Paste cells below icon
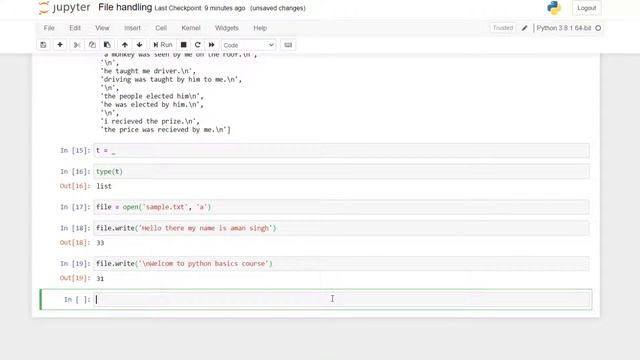The height and width of the screenshot is (360, 640). click(107, 45)
